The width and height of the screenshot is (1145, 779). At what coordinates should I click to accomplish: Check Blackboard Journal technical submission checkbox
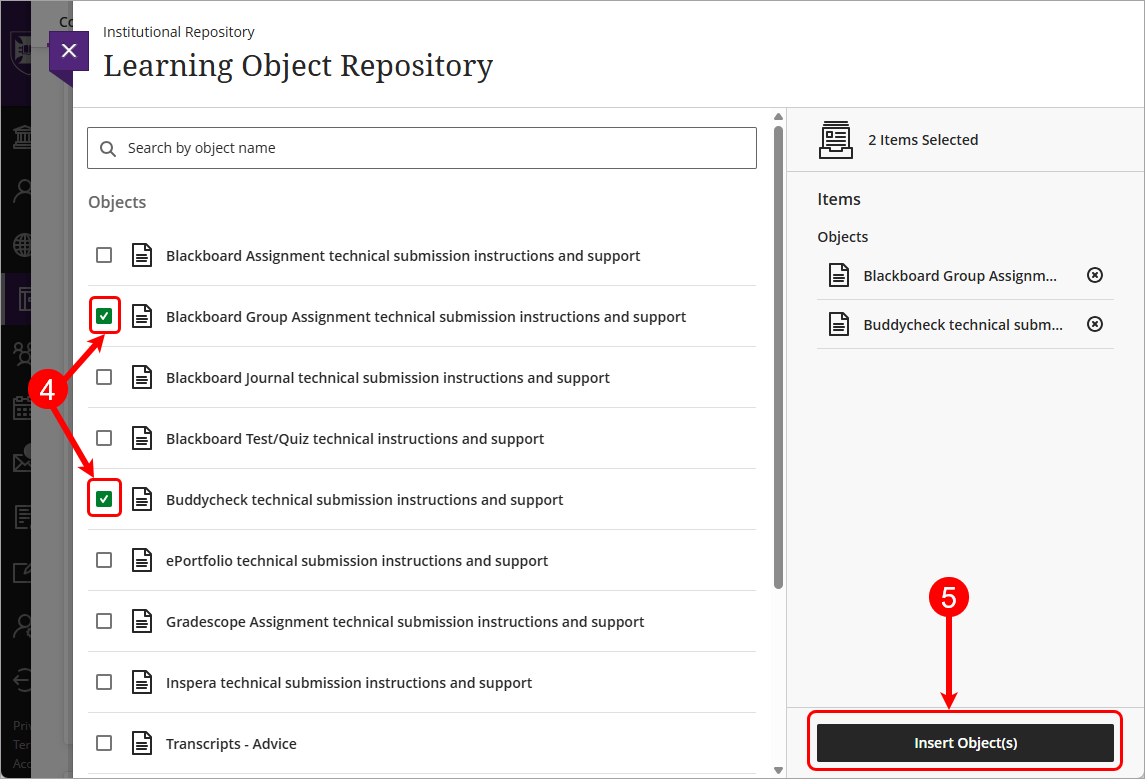click(104, 377)
